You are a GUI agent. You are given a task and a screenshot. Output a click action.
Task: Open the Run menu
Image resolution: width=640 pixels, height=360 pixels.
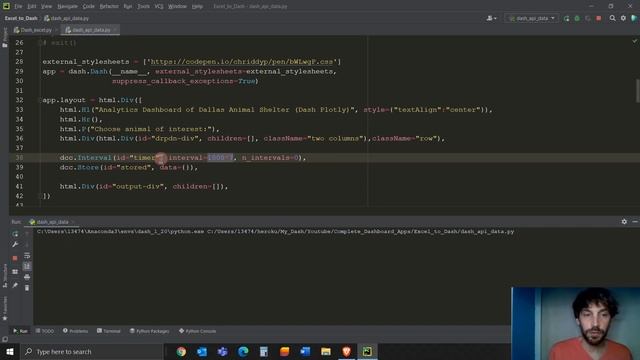(128, 7)
